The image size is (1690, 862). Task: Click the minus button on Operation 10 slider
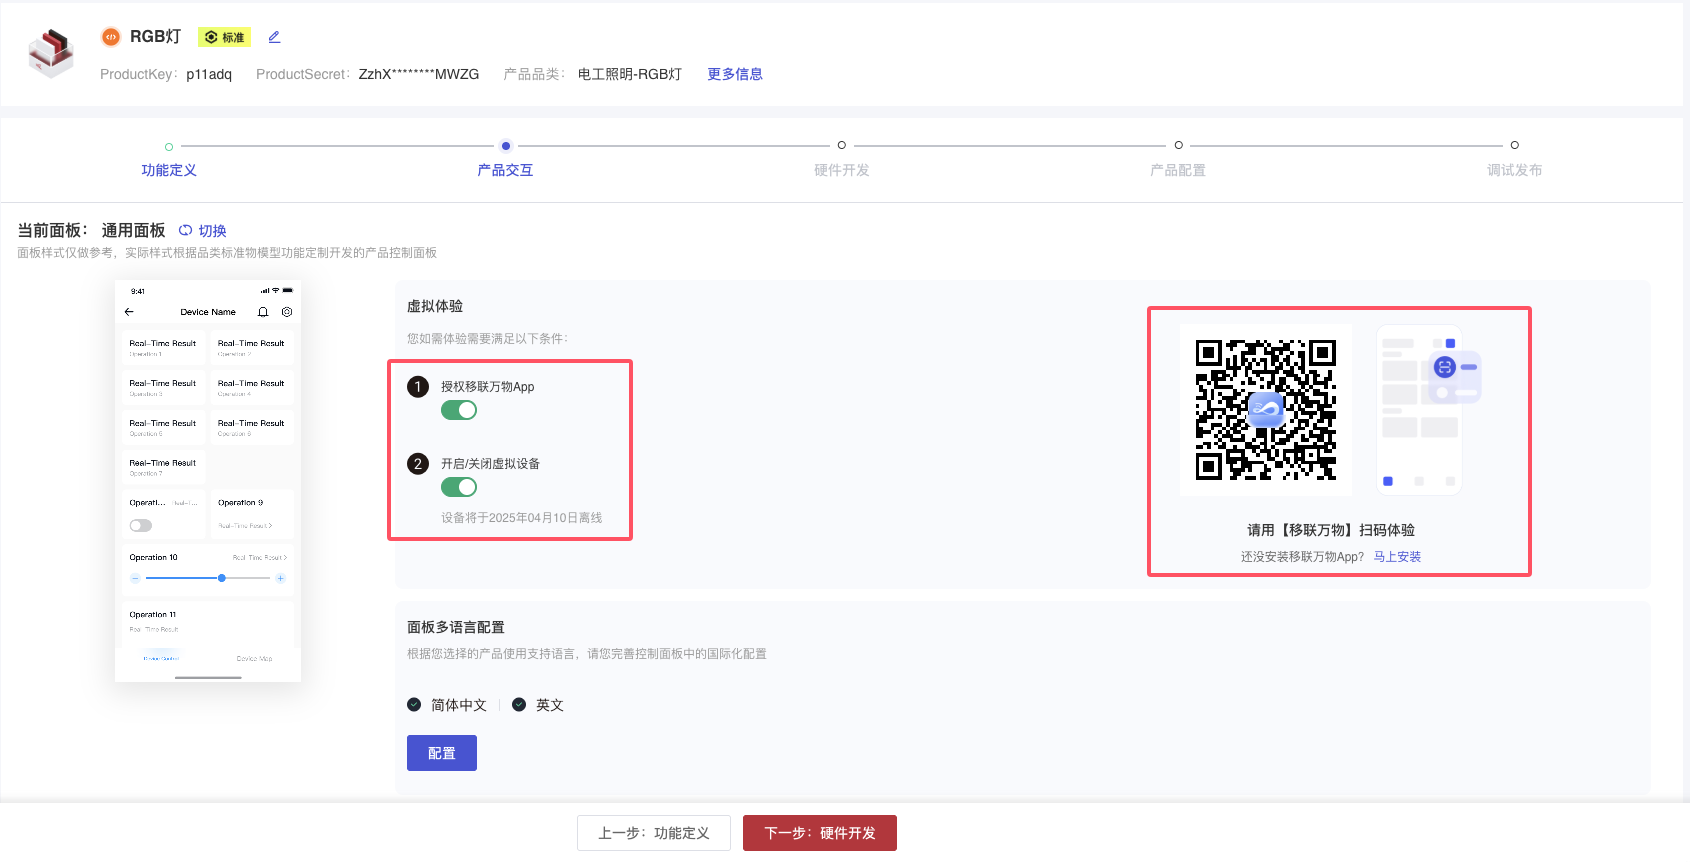135,578
